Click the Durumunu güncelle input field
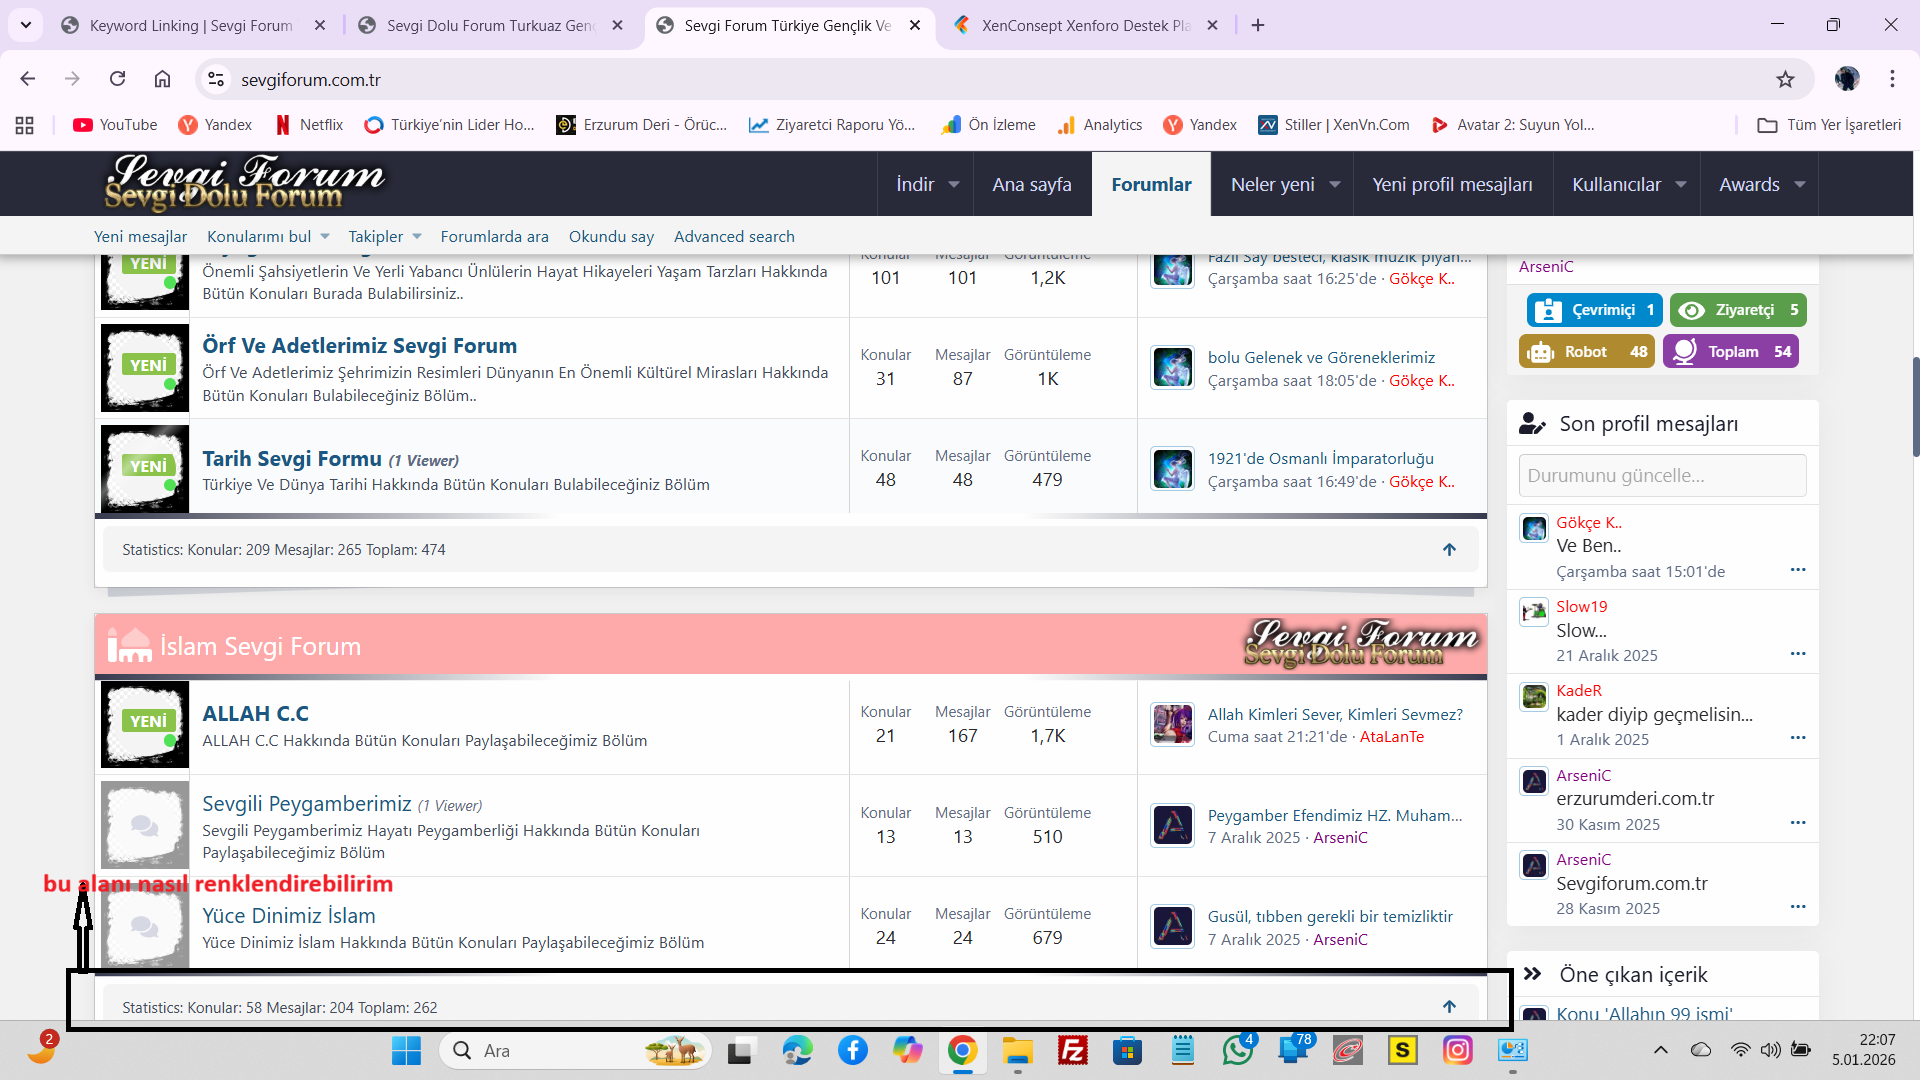The width and height of the screenshot is (1920, 1080). (1662, 476)
